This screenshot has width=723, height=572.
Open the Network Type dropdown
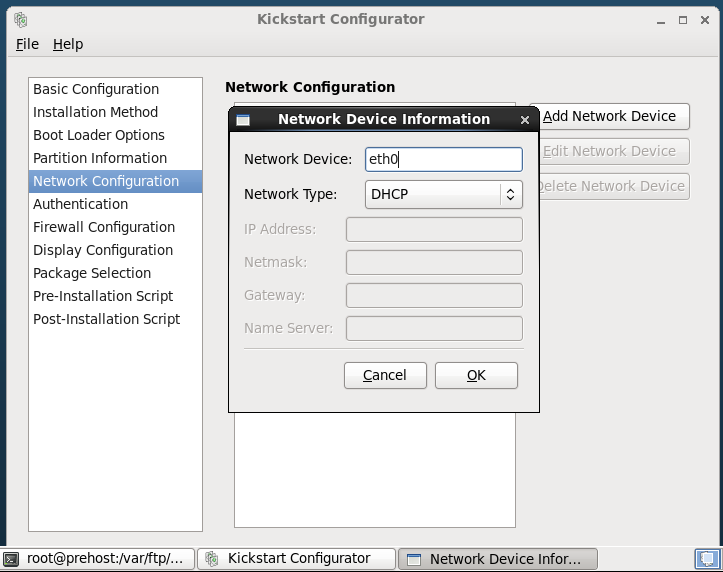click(444, 194)
